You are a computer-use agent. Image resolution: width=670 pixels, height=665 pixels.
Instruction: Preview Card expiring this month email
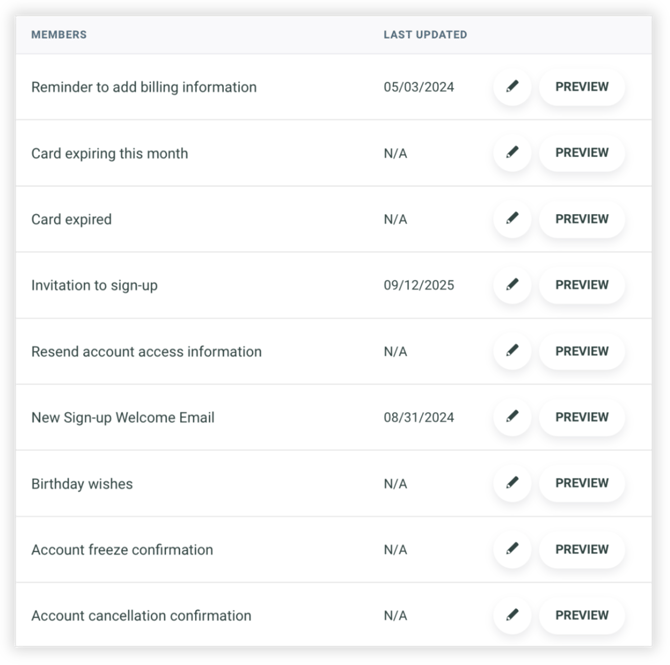pos(582,153)
